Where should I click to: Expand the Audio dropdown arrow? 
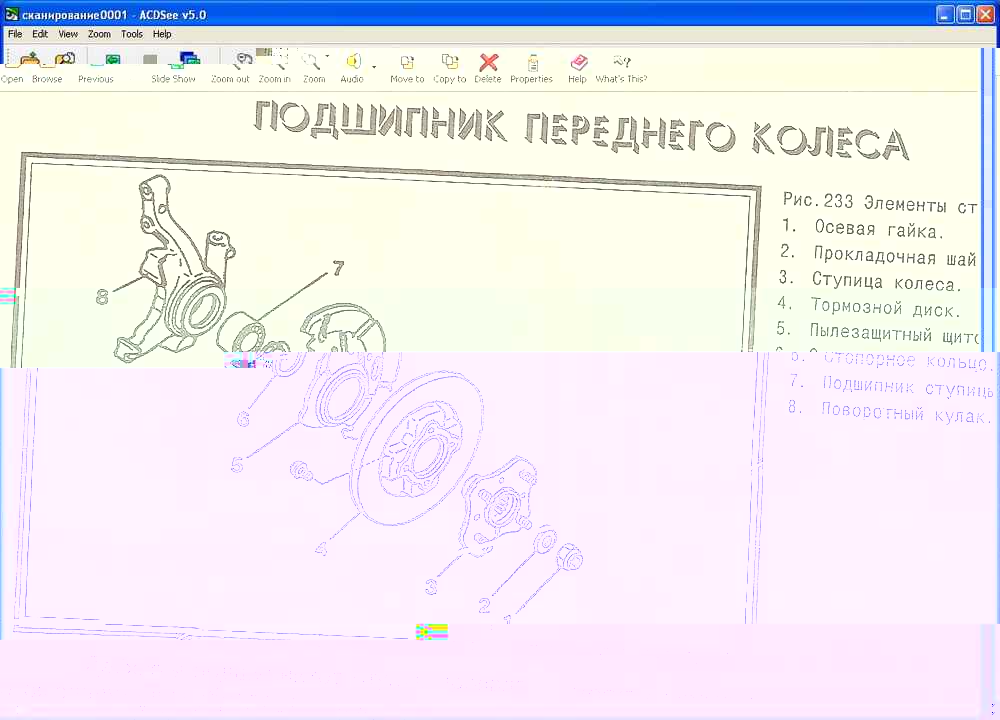point(374,66)
